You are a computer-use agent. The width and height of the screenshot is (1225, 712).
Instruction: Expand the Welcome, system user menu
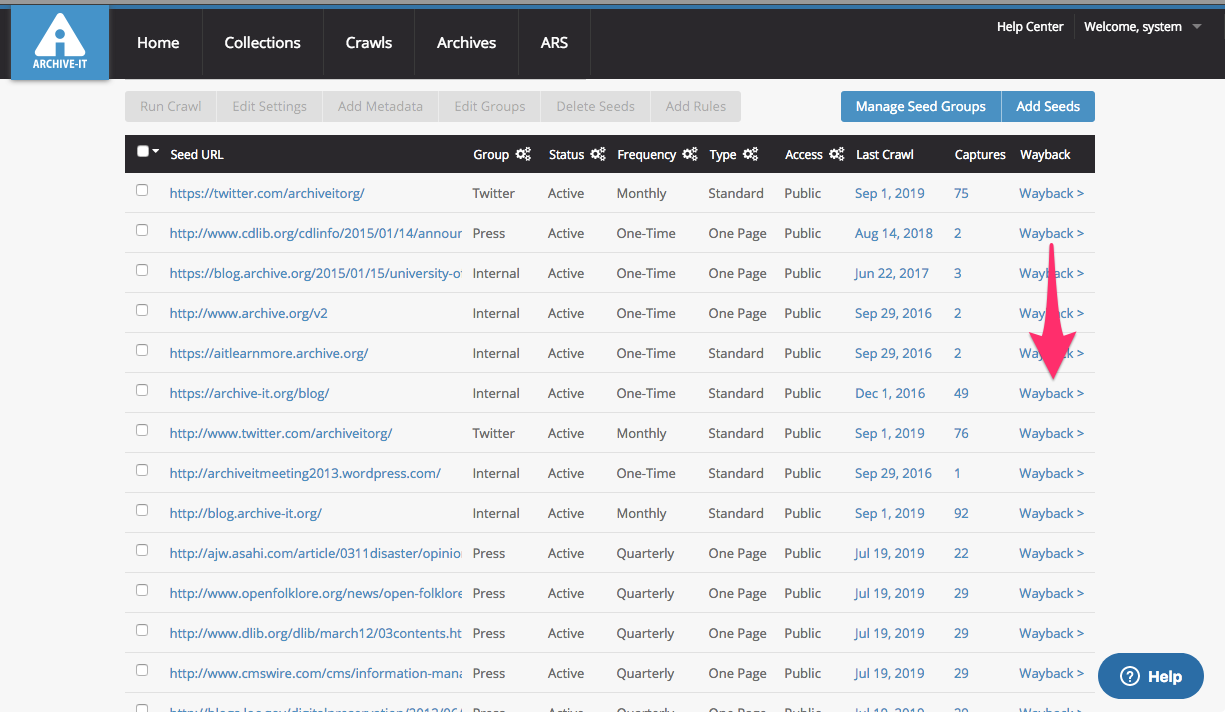tap(1197, 27)
